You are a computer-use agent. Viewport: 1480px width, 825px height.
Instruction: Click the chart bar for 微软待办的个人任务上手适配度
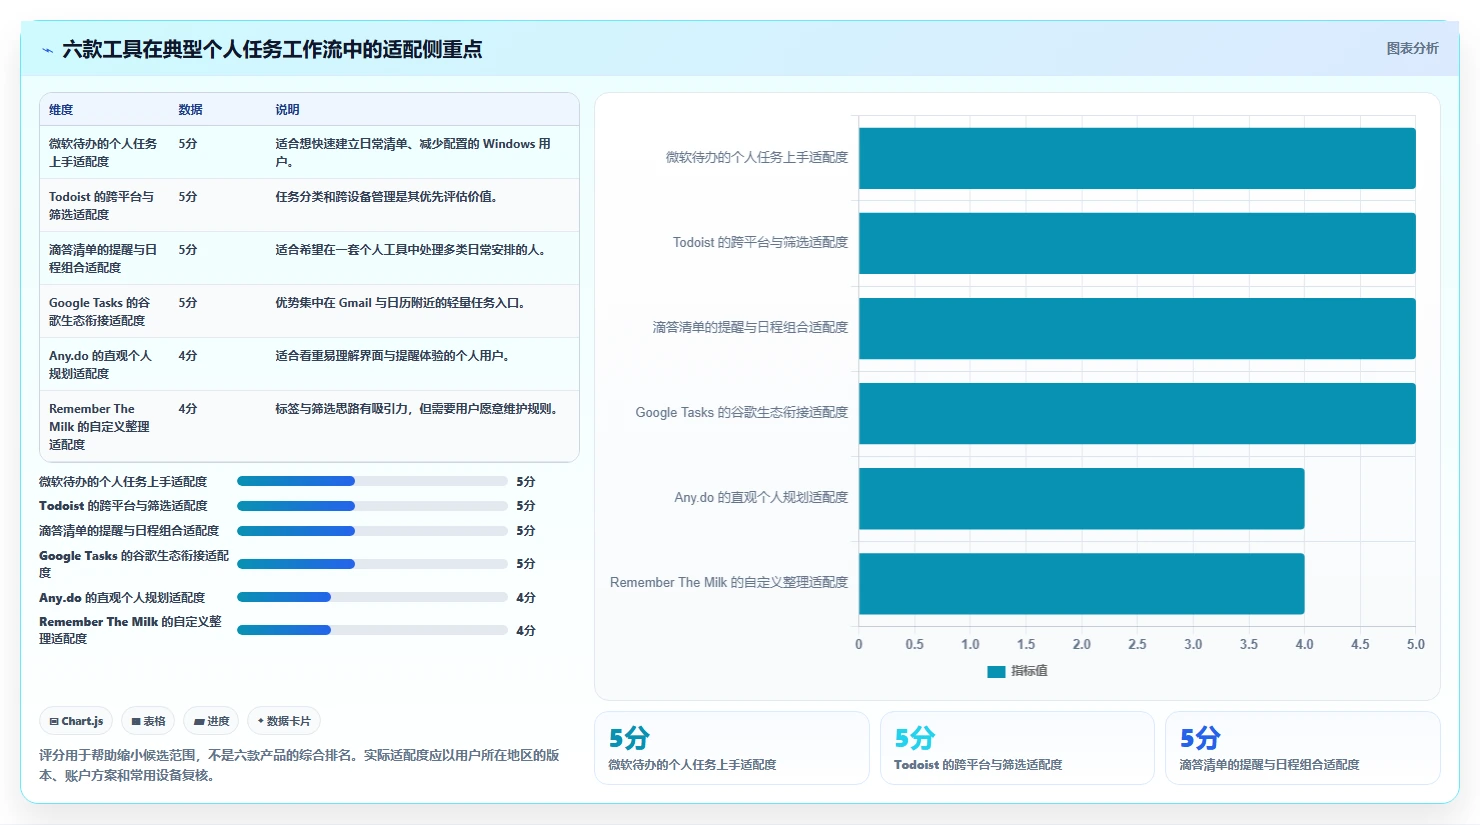tap(1137, 158)
